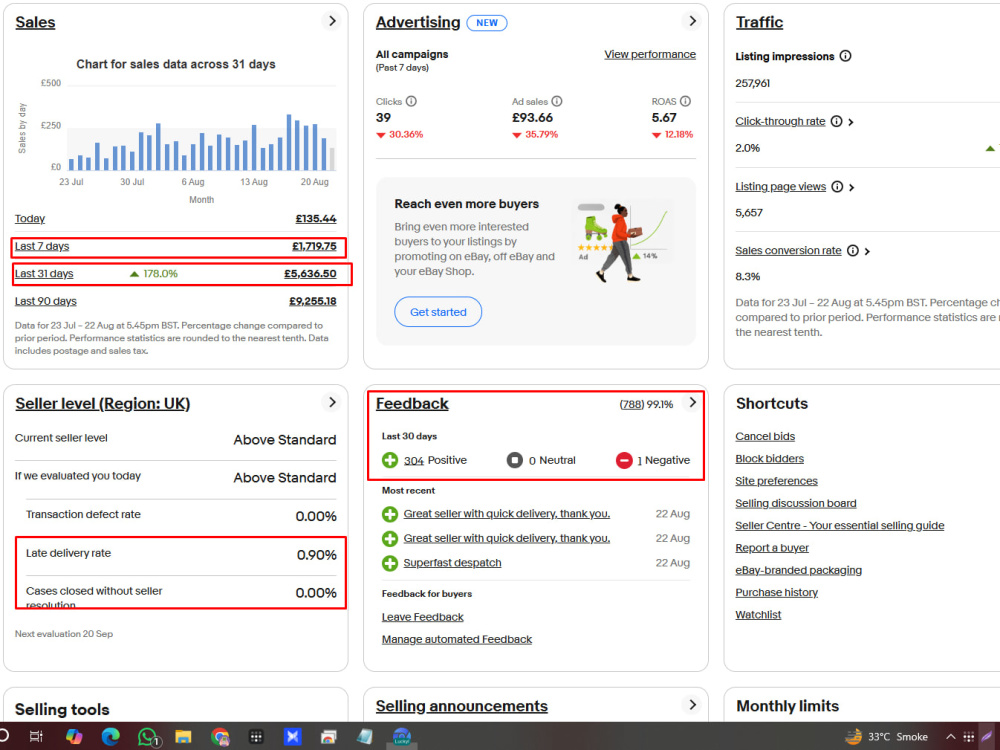Open WhatsApp from the taskbar
Screen dimensions: 1000x750
pos(148,737)
